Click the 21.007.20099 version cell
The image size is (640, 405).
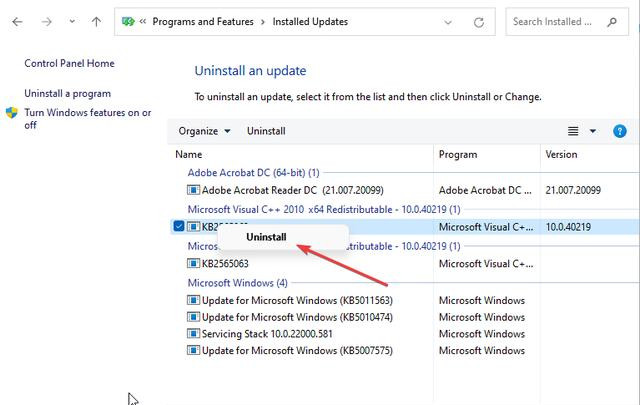click(x=573, y=190)
